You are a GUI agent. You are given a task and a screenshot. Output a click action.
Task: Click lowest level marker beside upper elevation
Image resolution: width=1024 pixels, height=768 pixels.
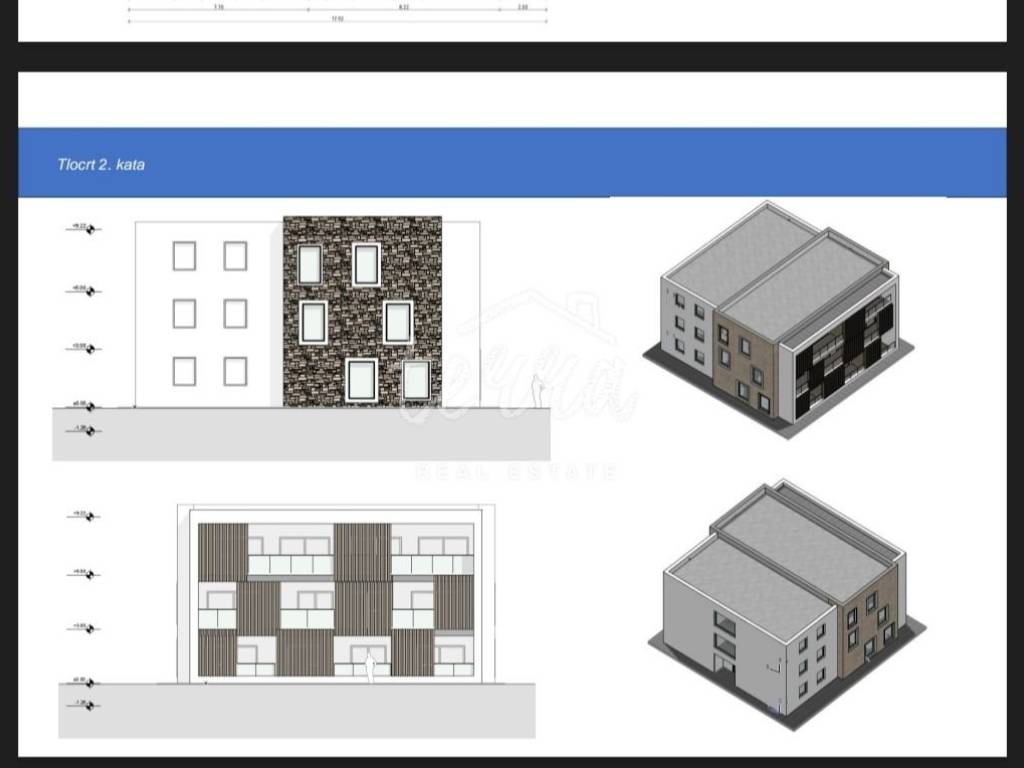point(84,431)
